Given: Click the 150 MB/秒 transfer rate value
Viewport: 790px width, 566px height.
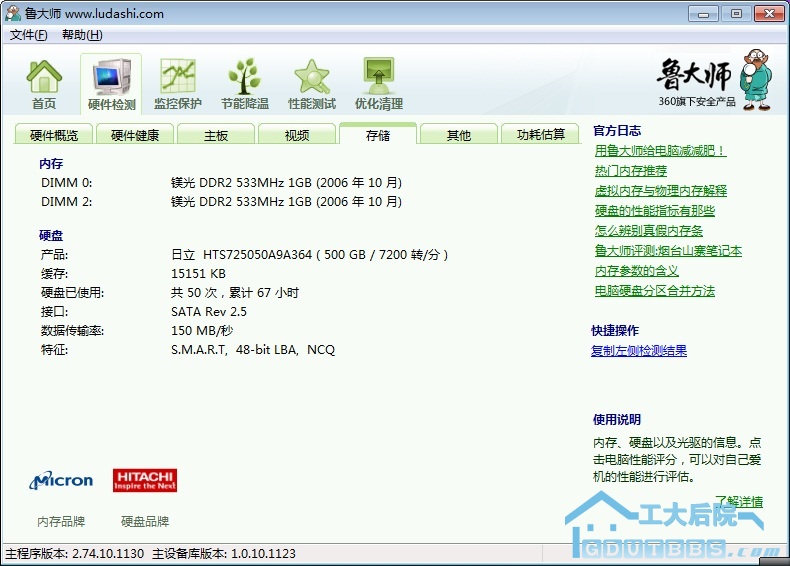Looking at the screenshot, I should coord(202,331).
